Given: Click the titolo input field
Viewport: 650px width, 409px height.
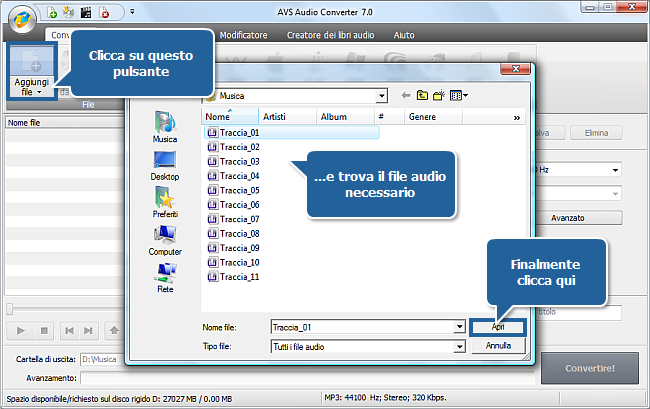Looking at the screenshot, I should 579,312.
